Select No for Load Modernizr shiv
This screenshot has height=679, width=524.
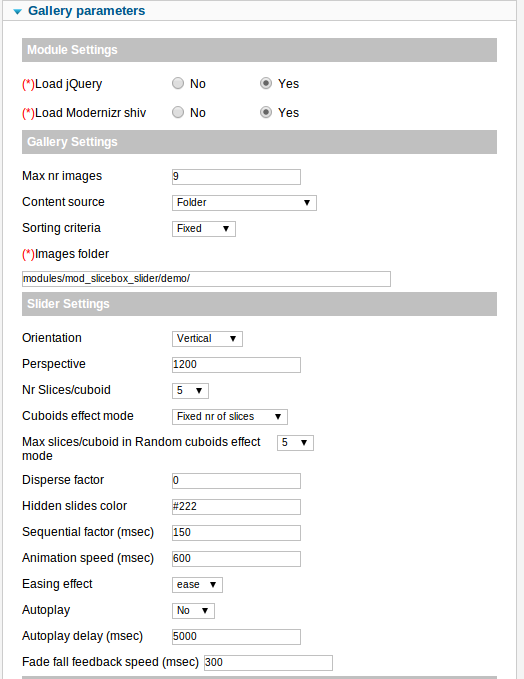178,113
